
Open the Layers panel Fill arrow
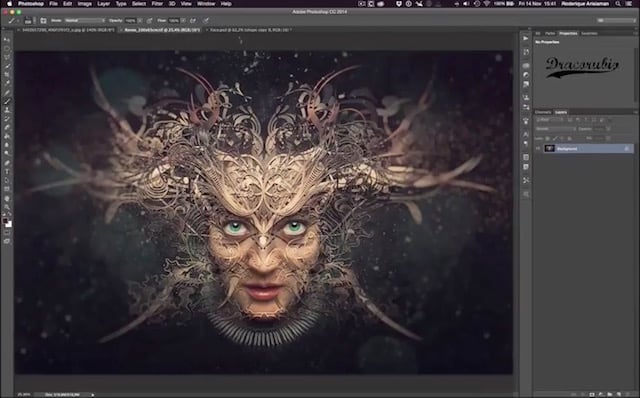coord(608,139)
